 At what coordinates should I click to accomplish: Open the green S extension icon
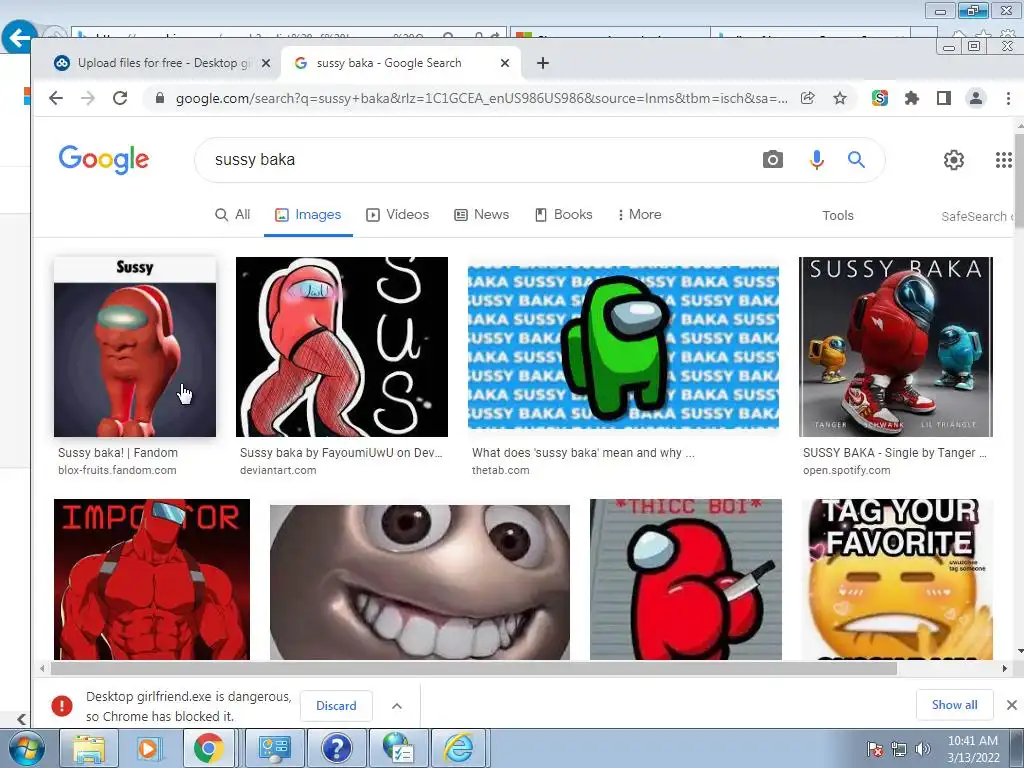click(x=880, y=99)
